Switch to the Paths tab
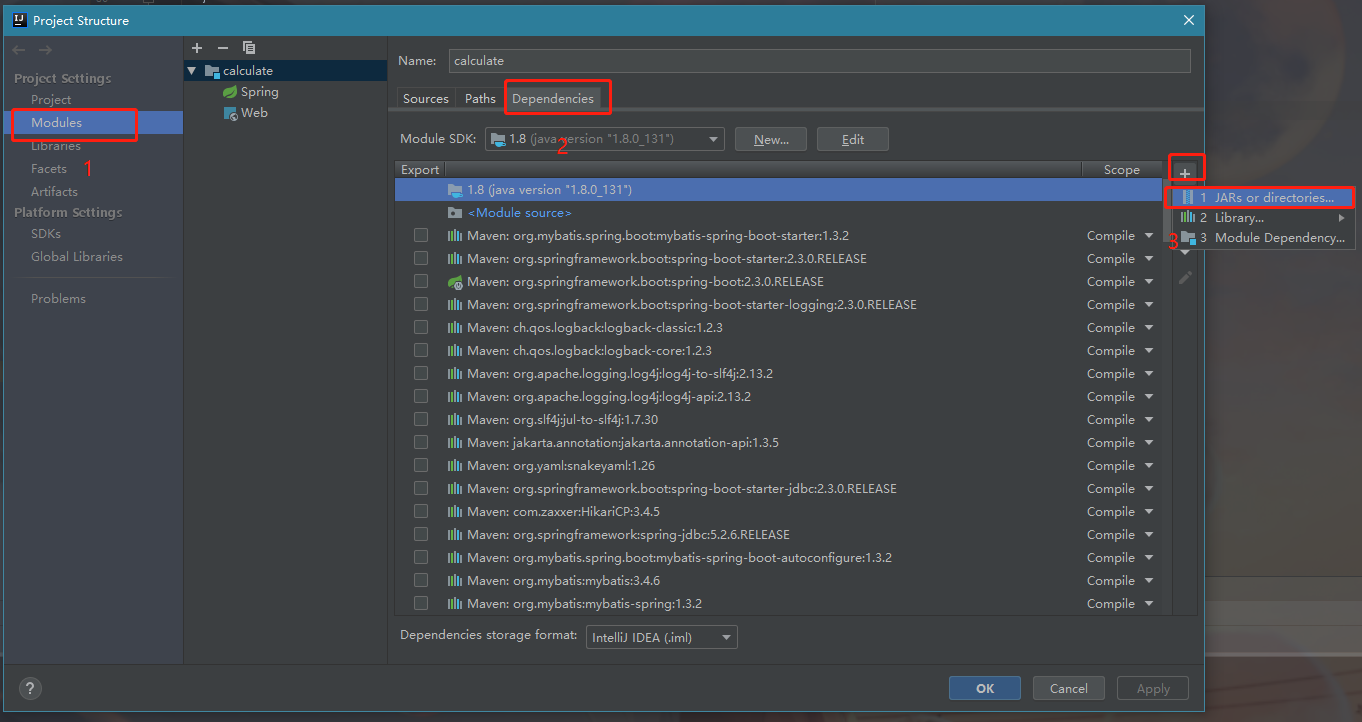1362x722 pixels. [480, 99]
